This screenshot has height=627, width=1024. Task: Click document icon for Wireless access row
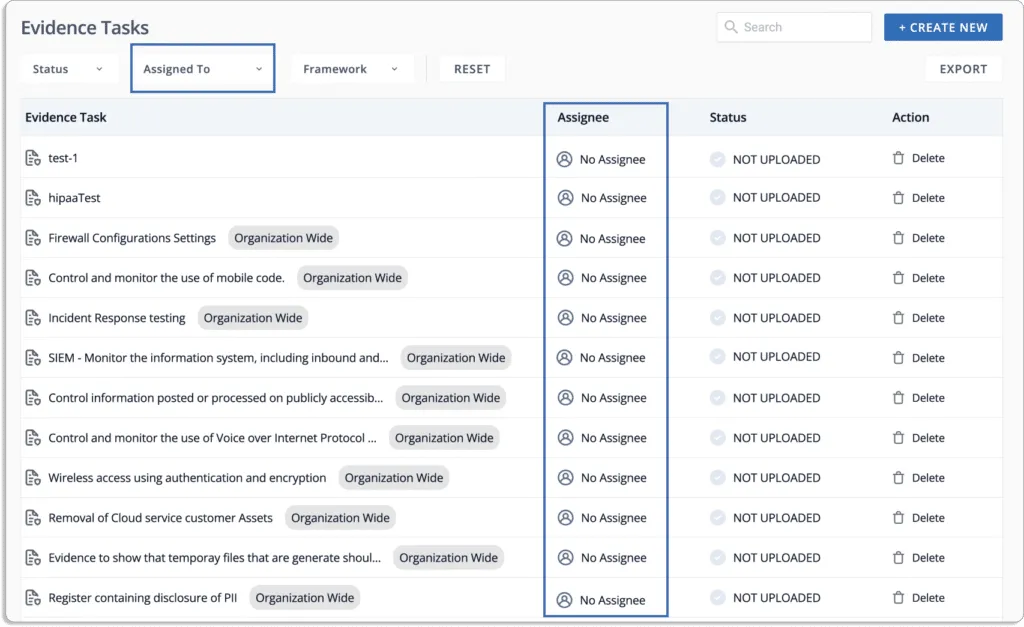33,478
